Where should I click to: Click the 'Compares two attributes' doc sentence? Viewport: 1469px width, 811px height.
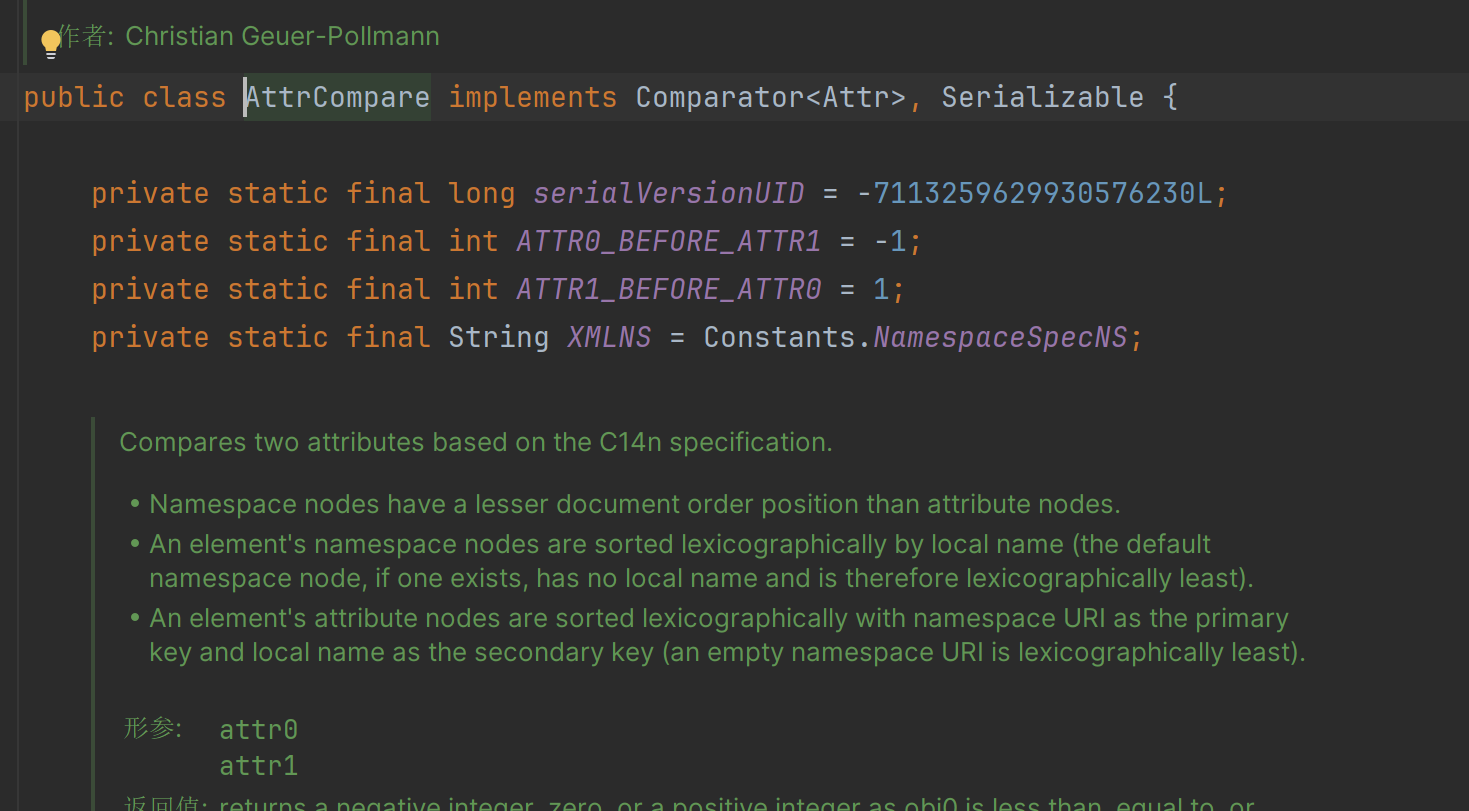tap(476, 442)
